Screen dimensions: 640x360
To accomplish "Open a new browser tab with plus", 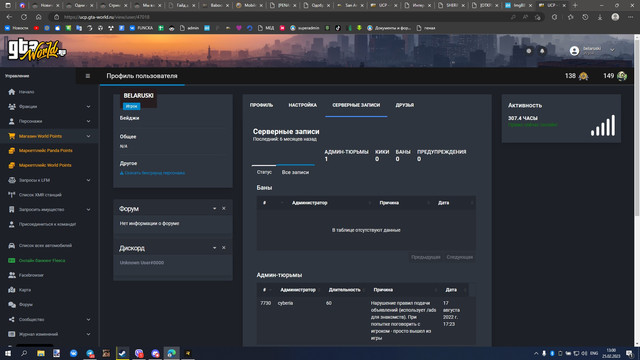I will click(x=575, y=5).
